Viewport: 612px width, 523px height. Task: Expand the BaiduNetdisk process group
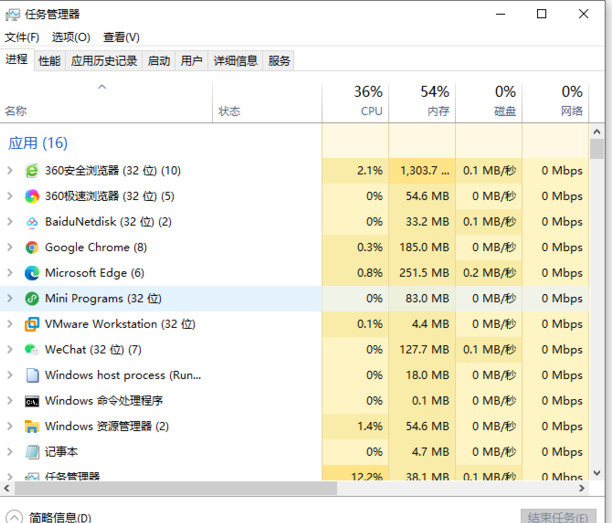pyautogui.click(x=10, y=222)
